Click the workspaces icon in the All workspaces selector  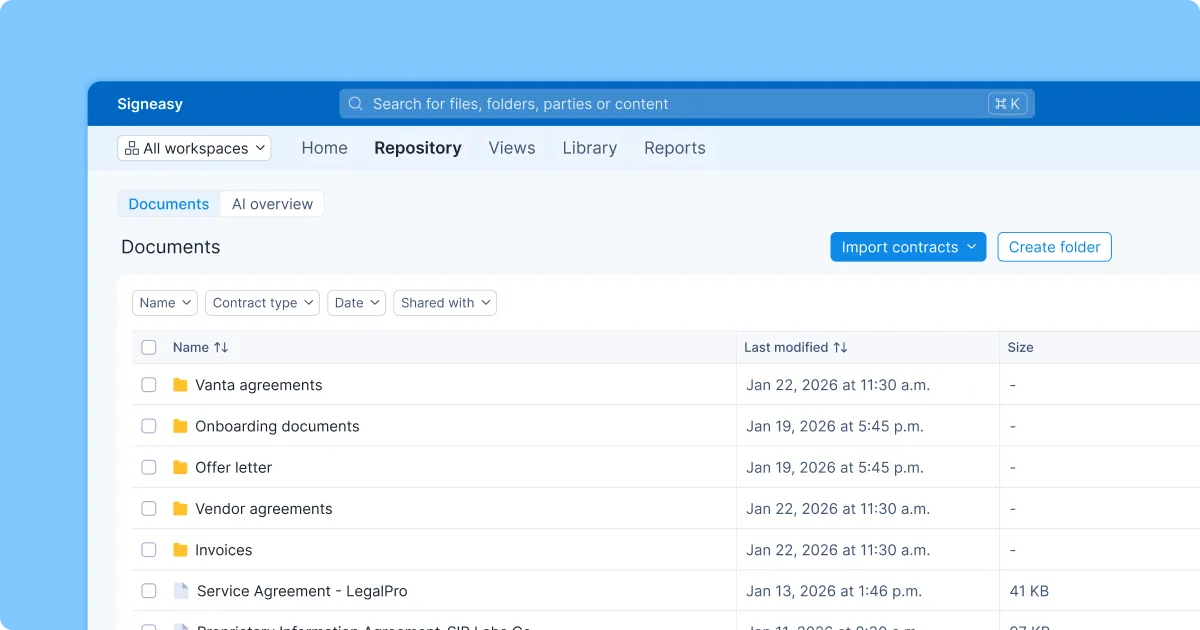click(131, 148)
